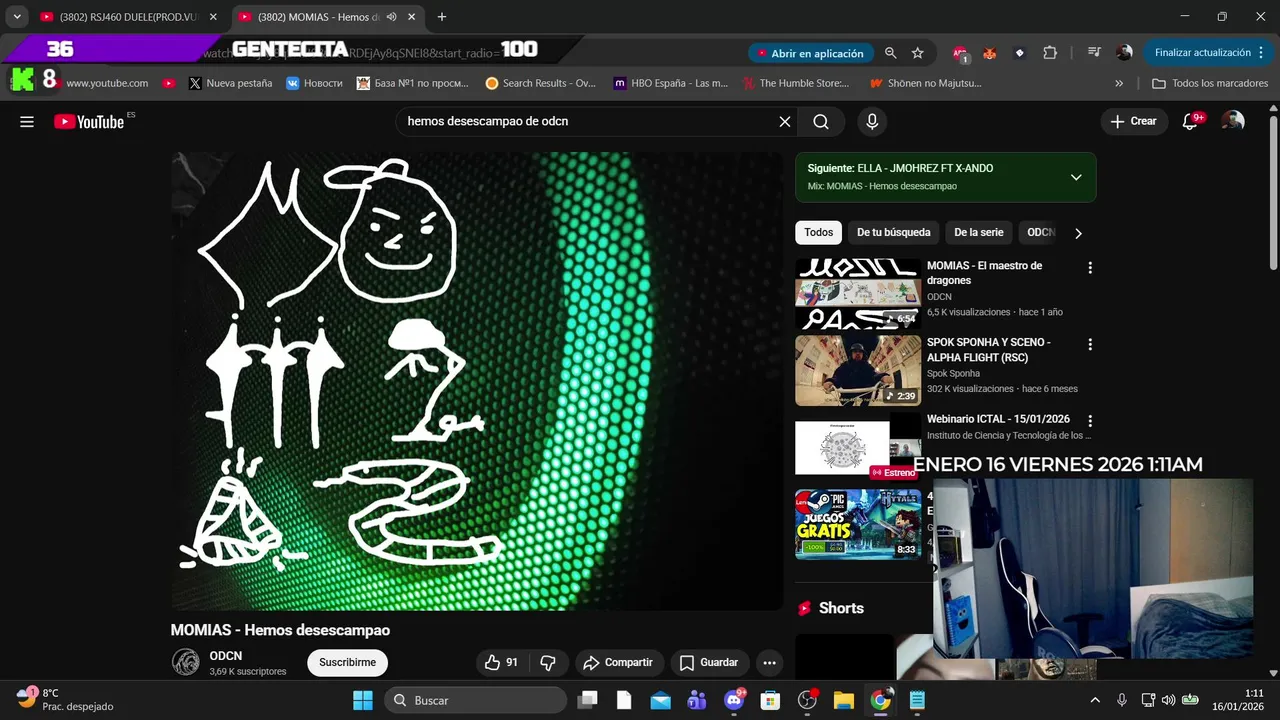Screen dimensions: 1280x720
Task: Select the De tu búsqueda chip
Action: (894, 233)
